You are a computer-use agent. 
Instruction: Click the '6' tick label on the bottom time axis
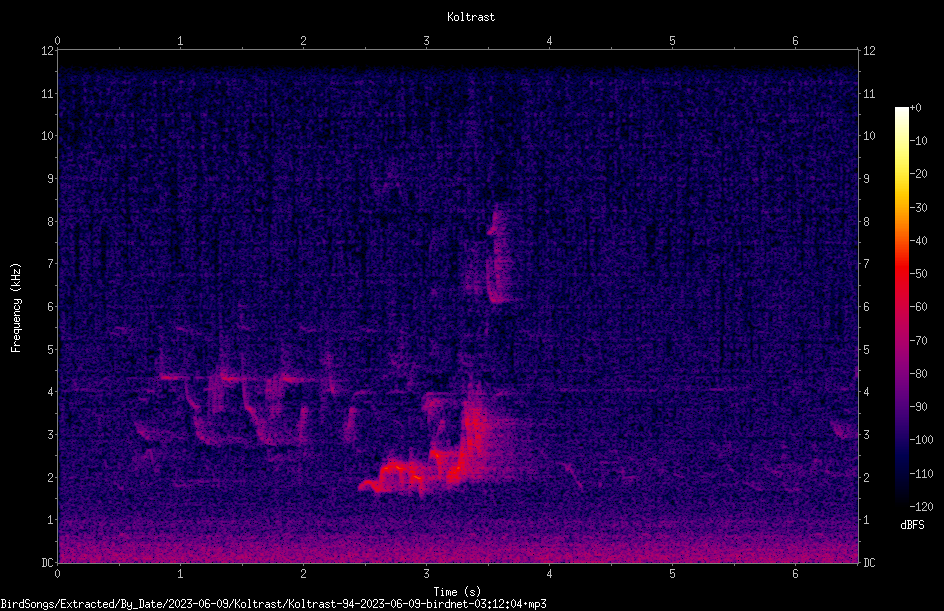click(x=795, y=574)
